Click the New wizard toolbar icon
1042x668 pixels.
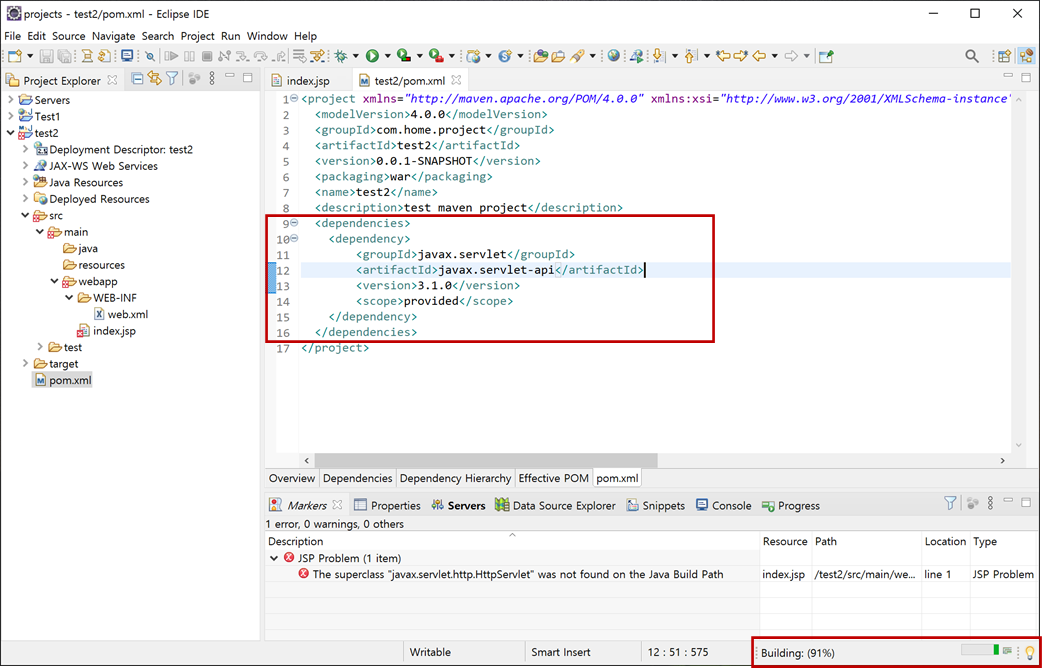15,56
